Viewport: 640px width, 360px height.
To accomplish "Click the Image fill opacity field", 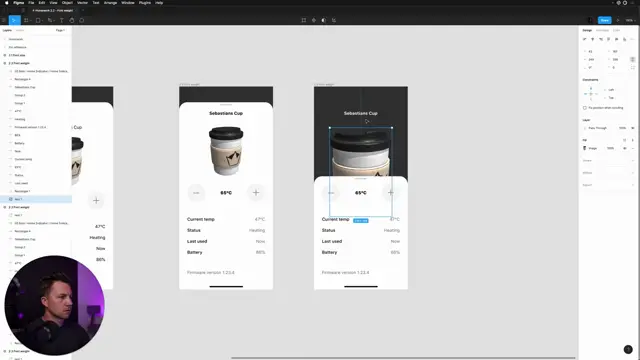I will pos(610,148).
